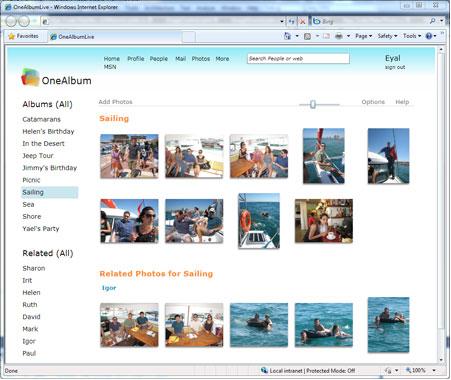Open the address bar history dropdown

(x=282, y=21)
